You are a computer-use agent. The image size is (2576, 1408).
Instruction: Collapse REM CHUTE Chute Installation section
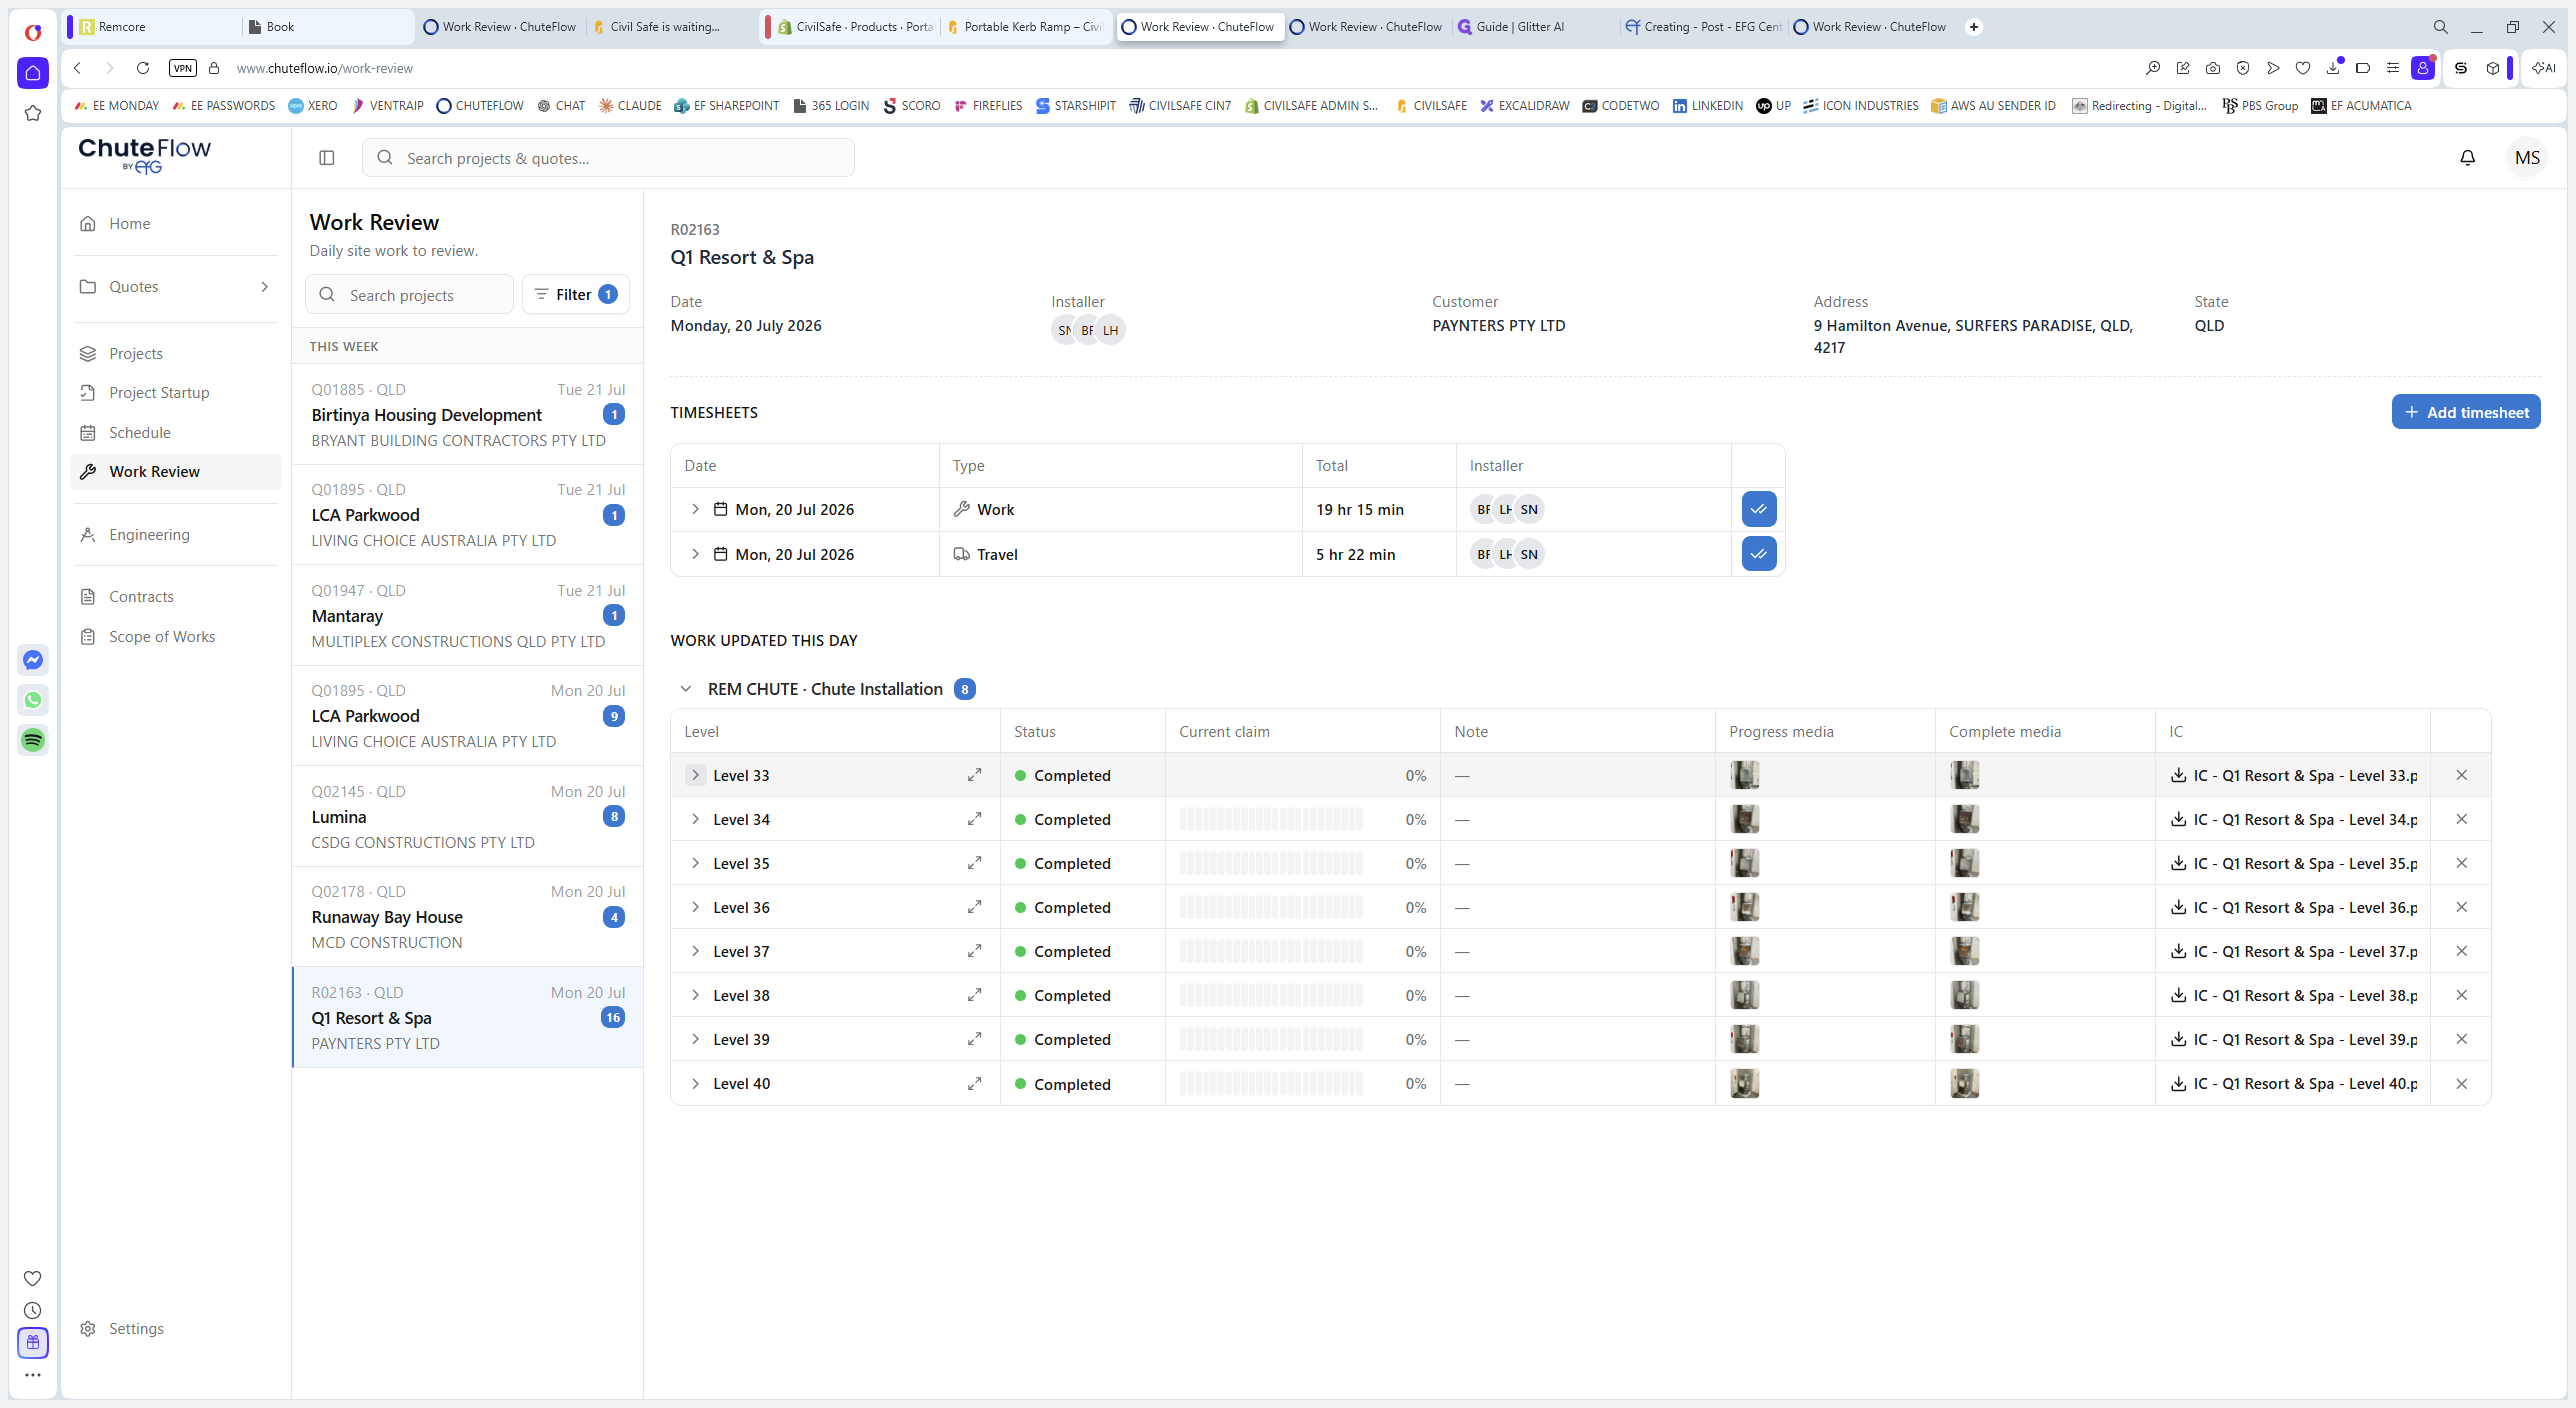(685, 689)
